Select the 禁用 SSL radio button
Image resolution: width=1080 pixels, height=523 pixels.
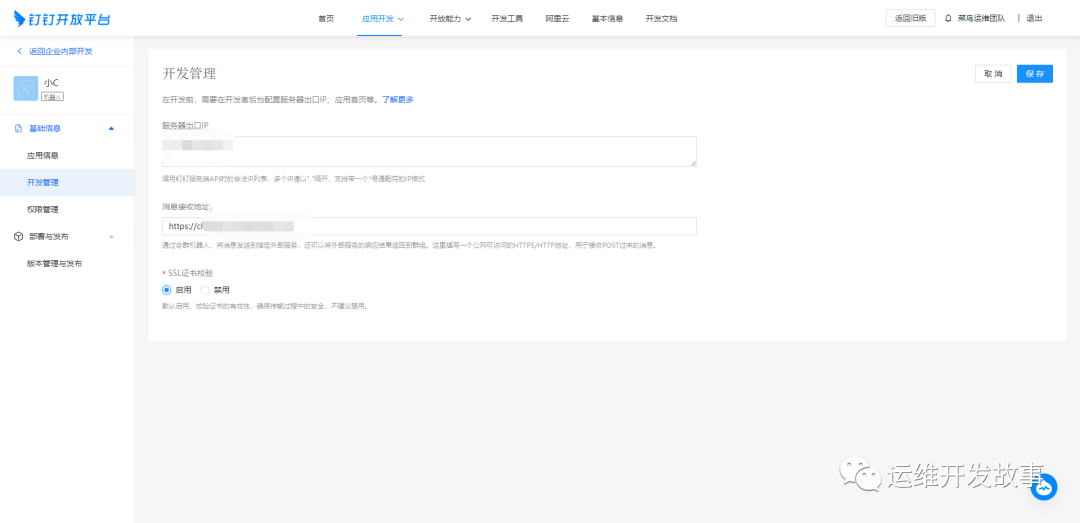pyautogui.click(x=205, y=289)
